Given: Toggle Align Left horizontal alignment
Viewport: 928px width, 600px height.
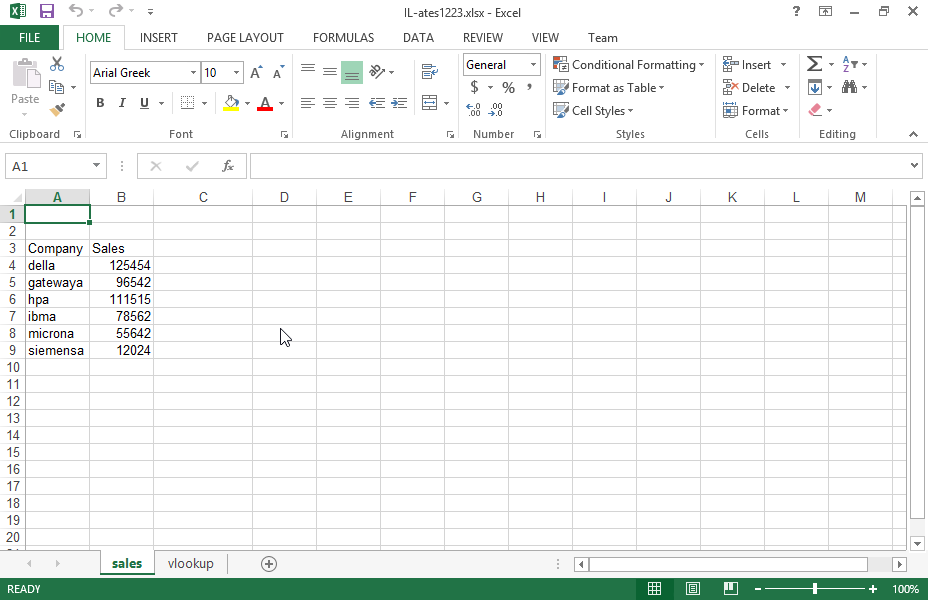Looking at the screenshot, I should tap(308, 103).
